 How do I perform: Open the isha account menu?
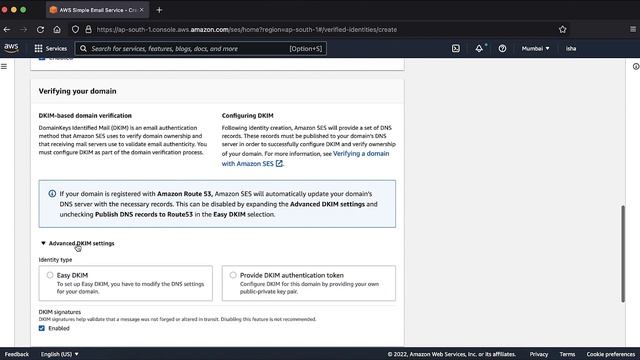pos(571,49)
